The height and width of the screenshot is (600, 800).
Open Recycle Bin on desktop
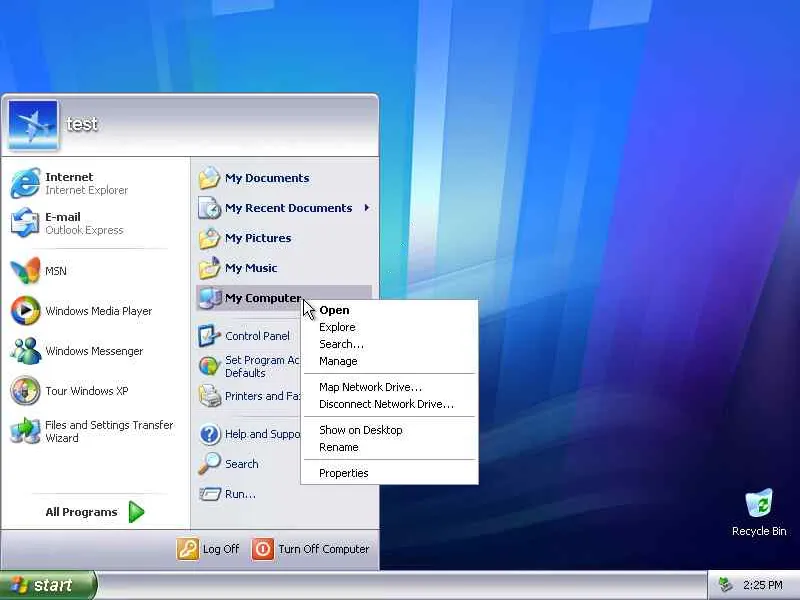pyautogui.click(x=759, y=513)
